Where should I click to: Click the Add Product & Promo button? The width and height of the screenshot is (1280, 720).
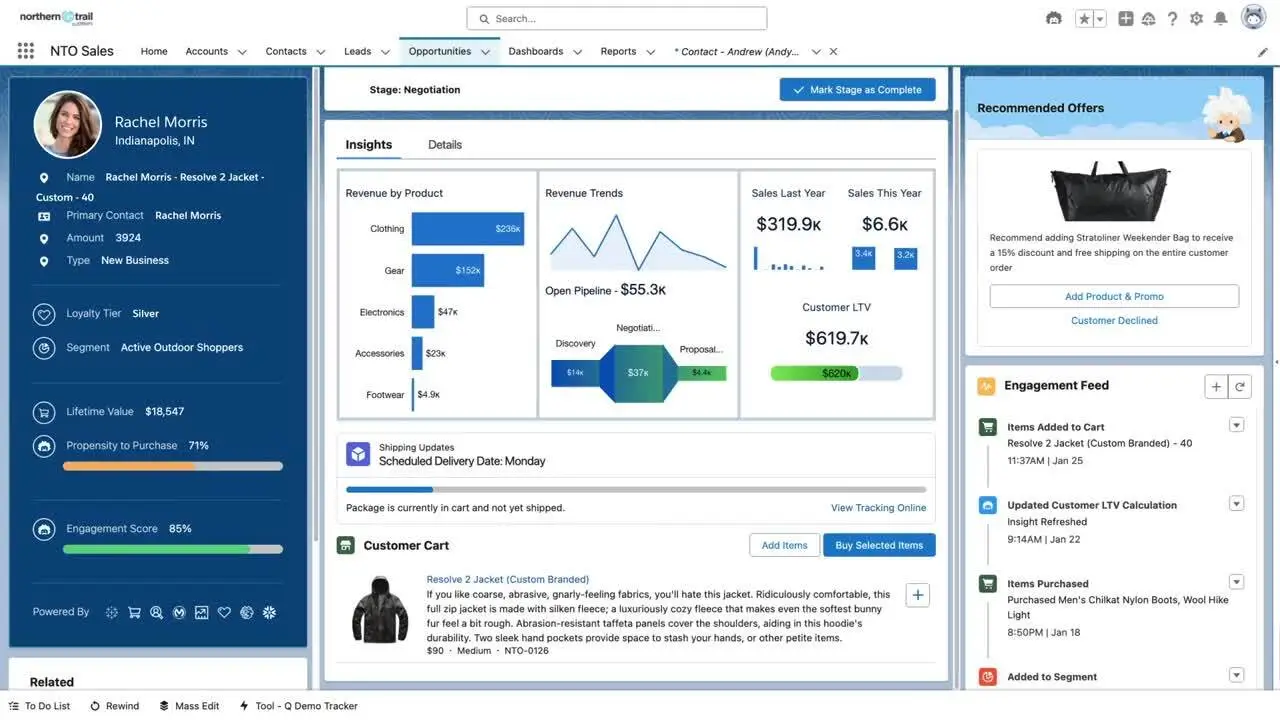point(1114,295)
